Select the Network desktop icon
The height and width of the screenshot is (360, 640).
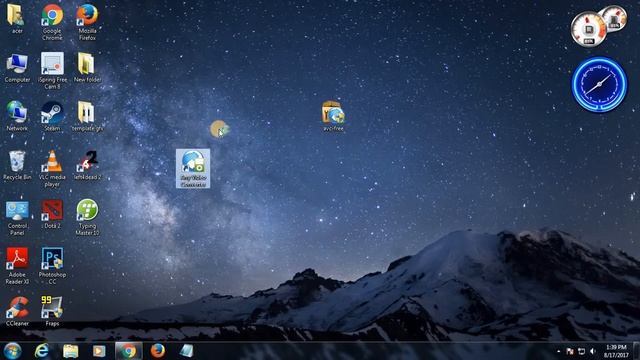click(17, 116)
